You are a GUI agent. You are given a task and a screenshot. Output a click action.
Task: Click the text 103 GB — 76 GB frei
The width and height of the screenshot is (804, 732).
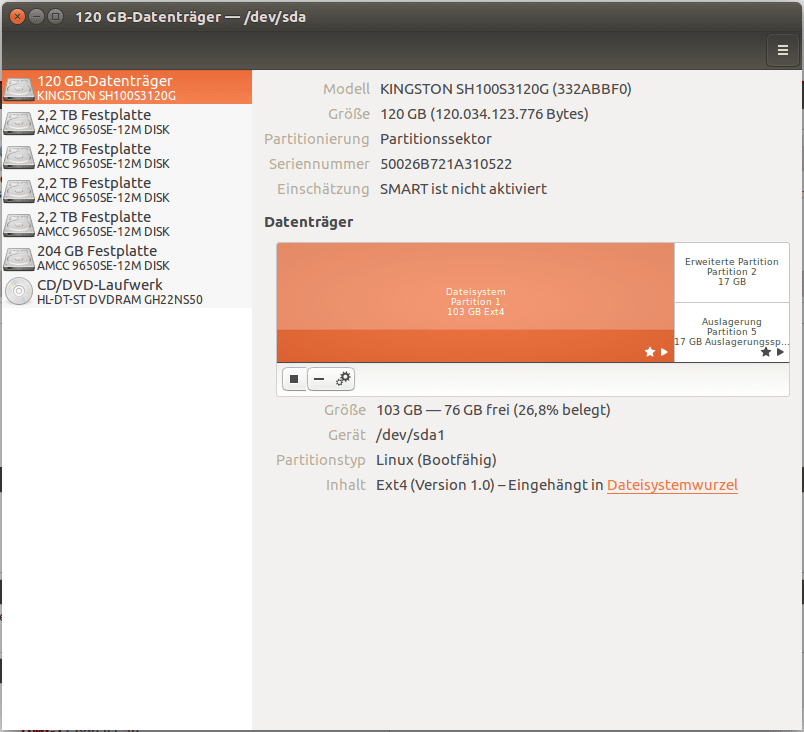(443, 410)
